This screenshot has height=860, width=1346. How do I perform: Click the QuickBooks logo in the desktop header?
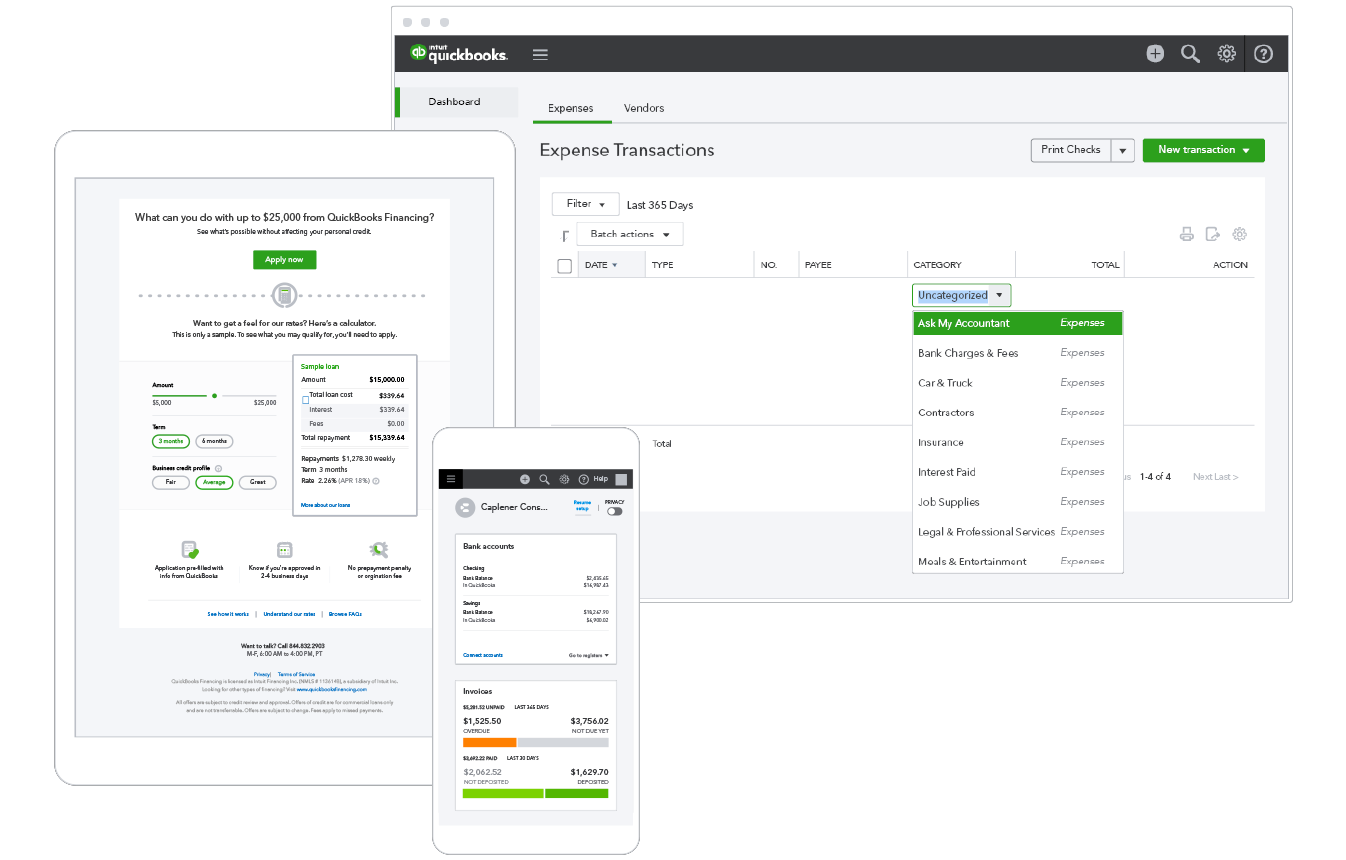click(458, 53)
